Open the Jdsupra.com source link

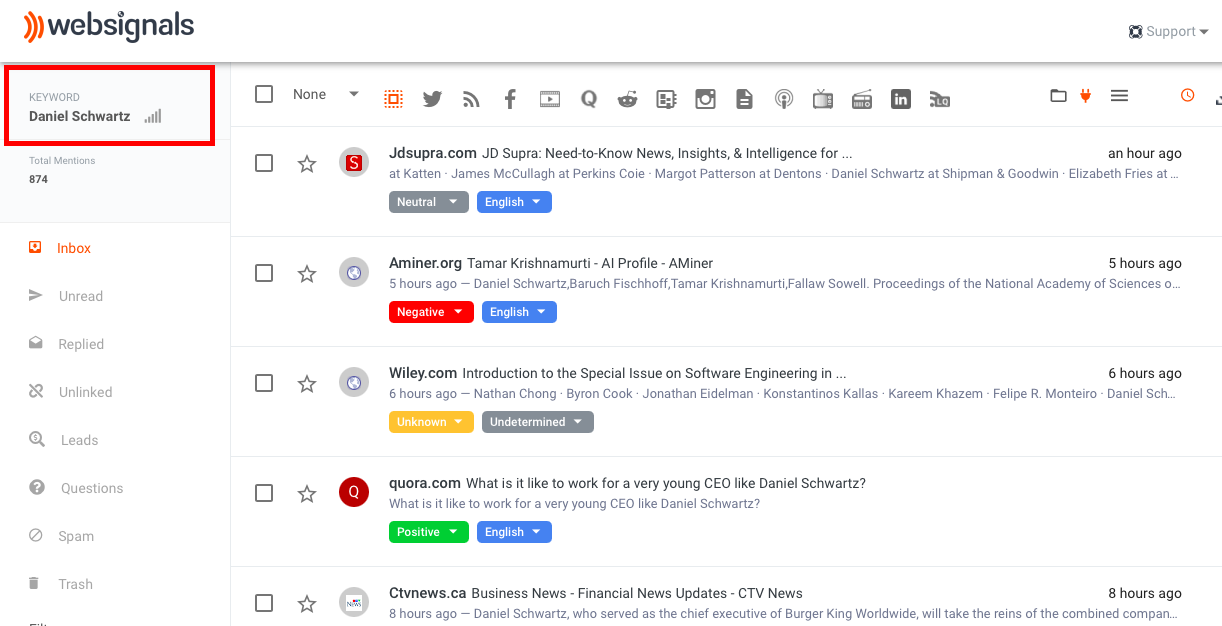(x=433, y=153)
